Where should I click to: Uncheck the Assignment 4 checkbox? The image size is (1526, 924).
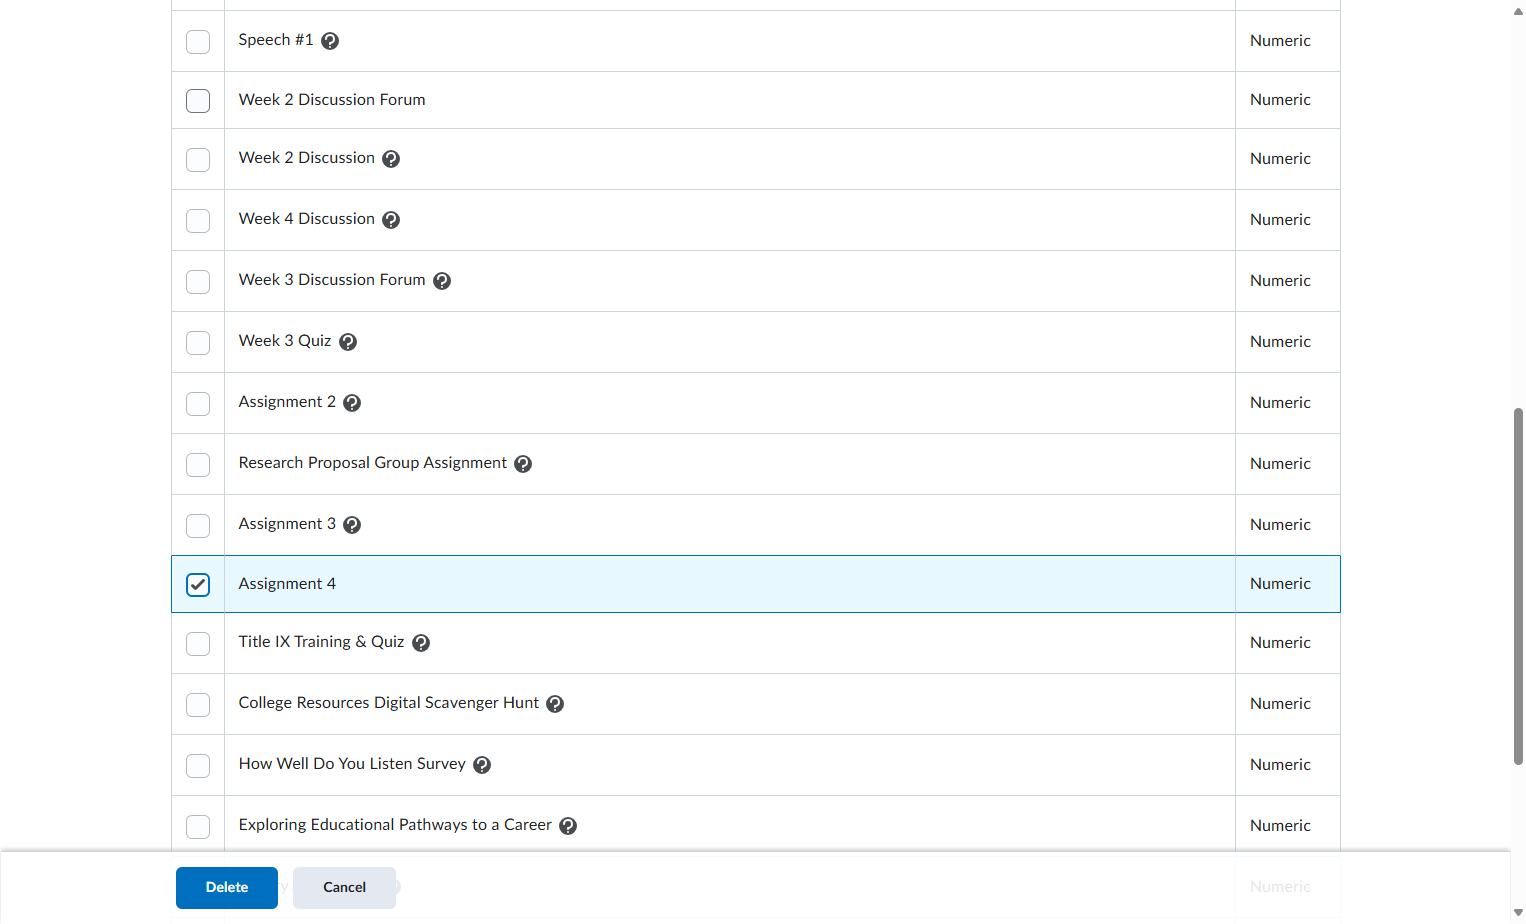coord(198,585)
